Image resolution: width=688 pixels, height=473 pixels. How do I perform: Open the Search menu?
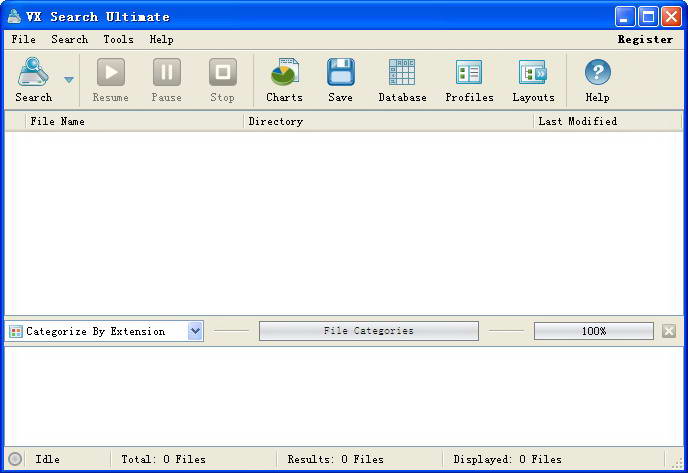[69, 39]
